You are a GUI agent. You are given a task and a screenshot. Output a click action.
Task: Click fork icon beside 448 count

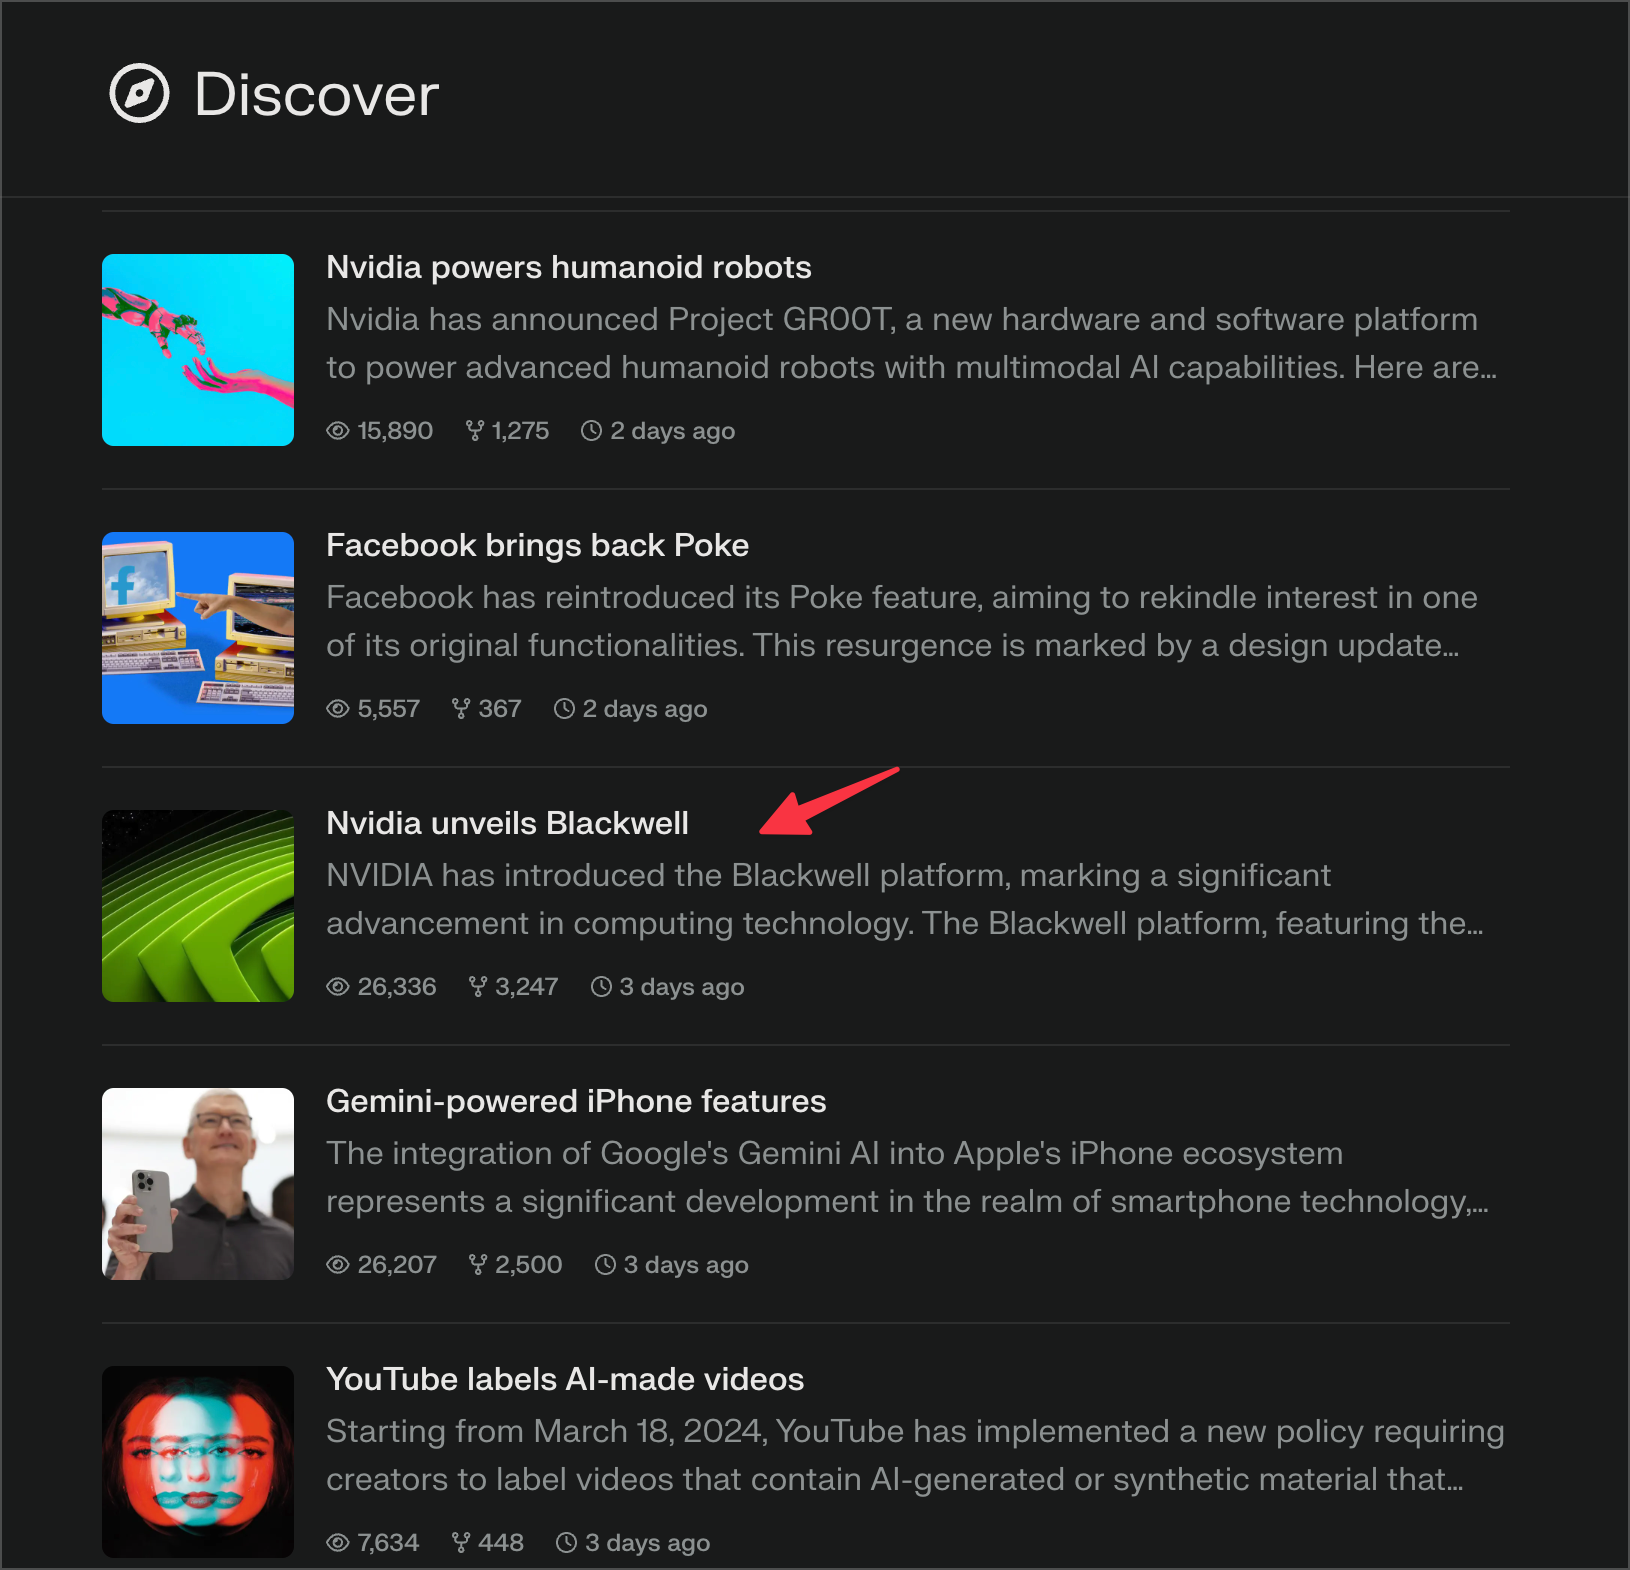461,1543
